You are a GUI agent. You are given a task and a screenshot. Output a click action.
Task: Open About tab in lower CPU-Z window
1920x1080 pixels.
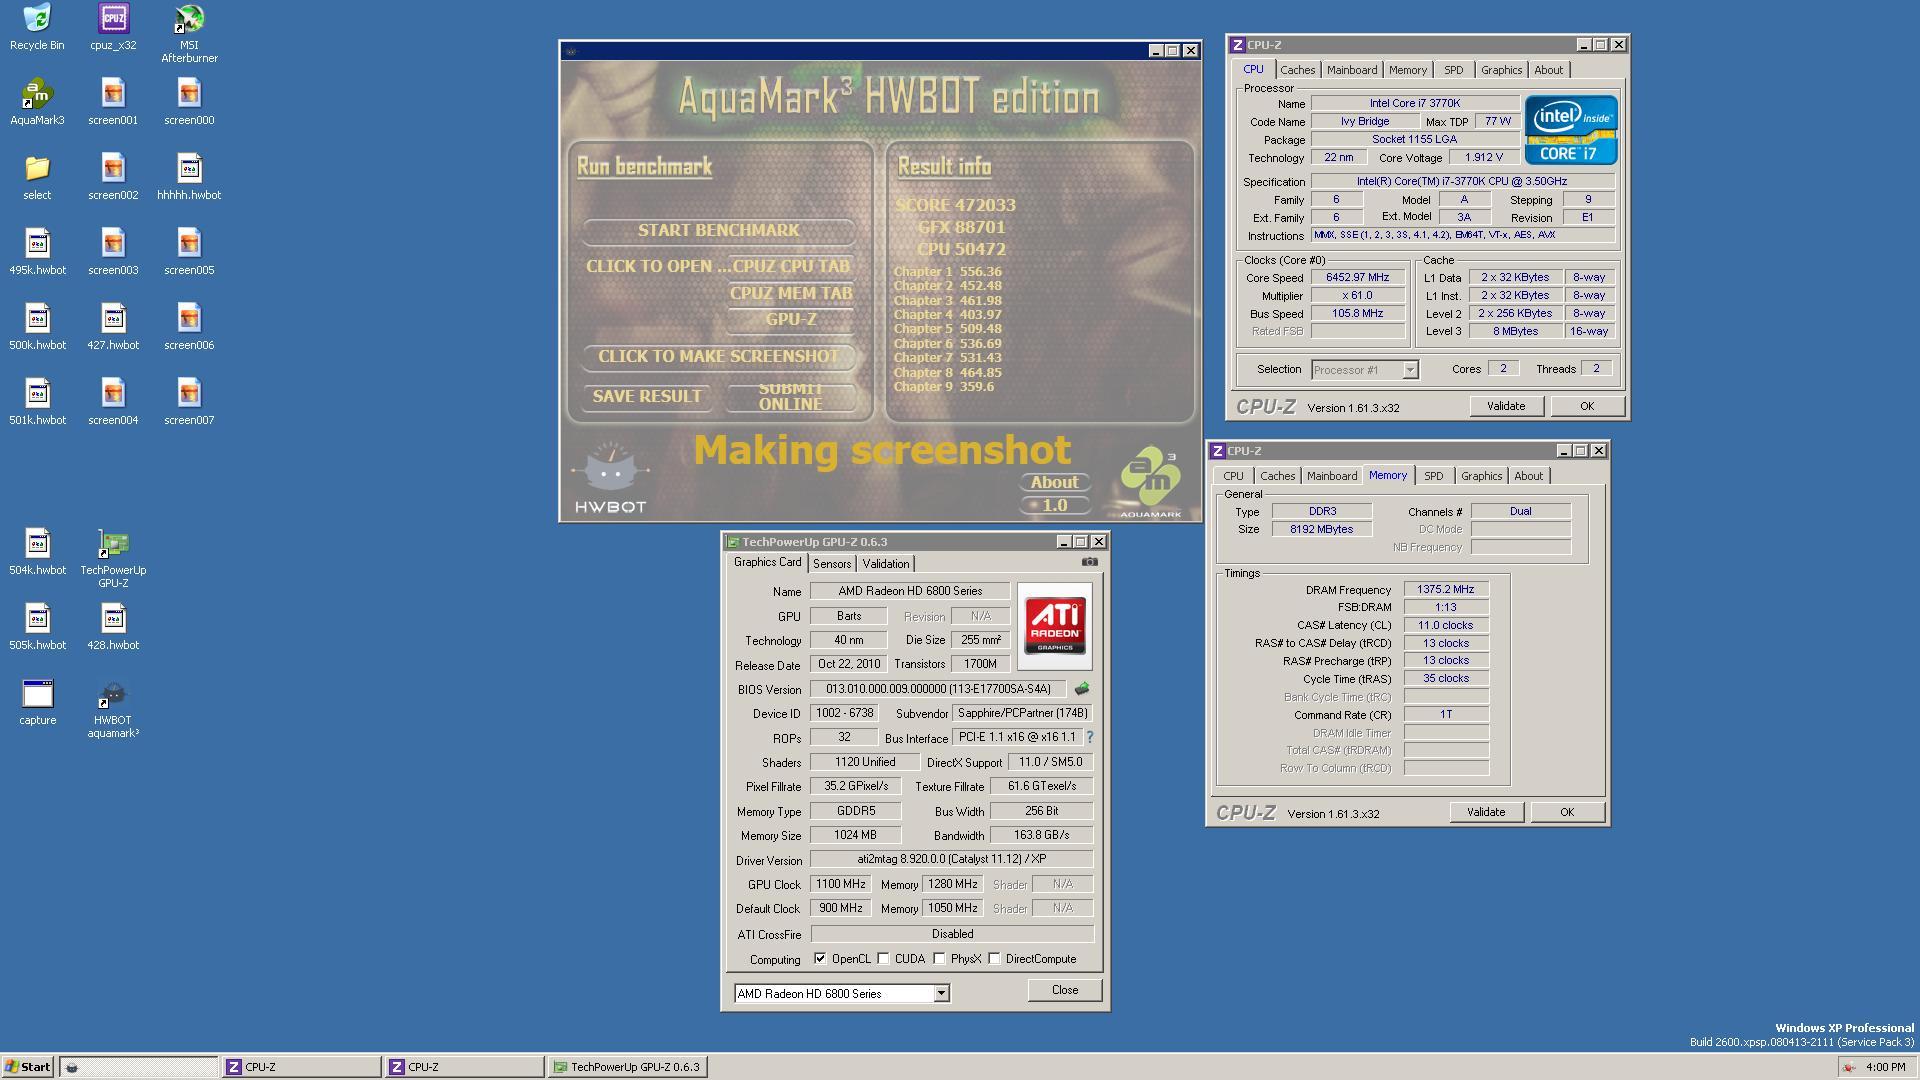pos(1528,476)
